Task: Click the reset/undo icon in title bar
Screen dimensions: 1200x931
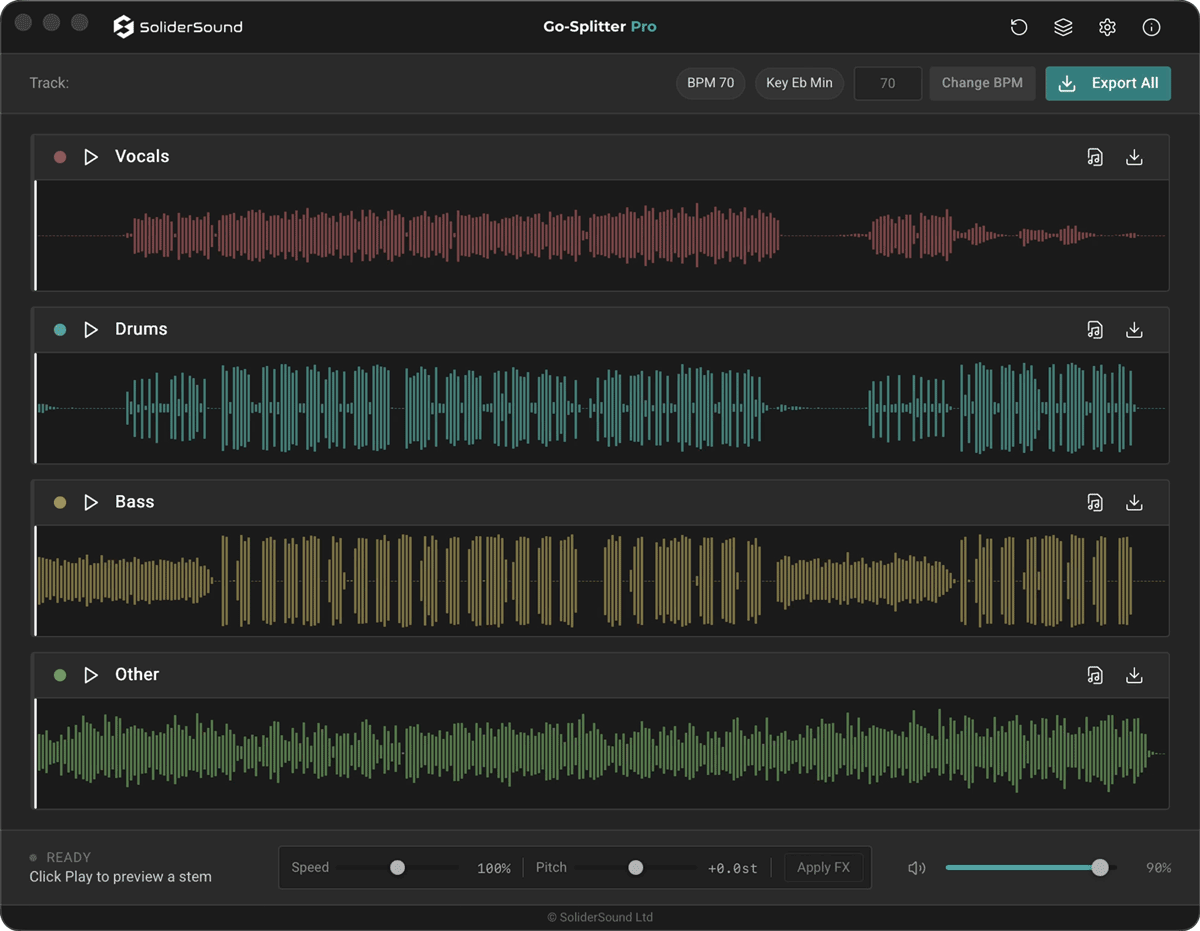Action: (x=1019, y=27)
